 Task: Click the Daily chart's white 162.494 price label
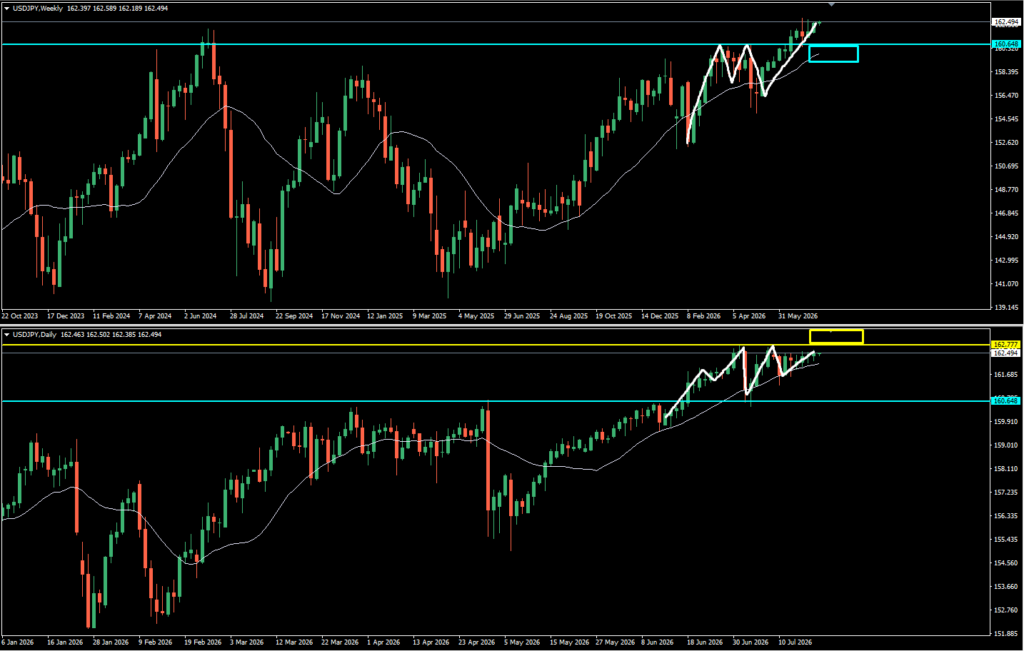[x=1006, y=353]
